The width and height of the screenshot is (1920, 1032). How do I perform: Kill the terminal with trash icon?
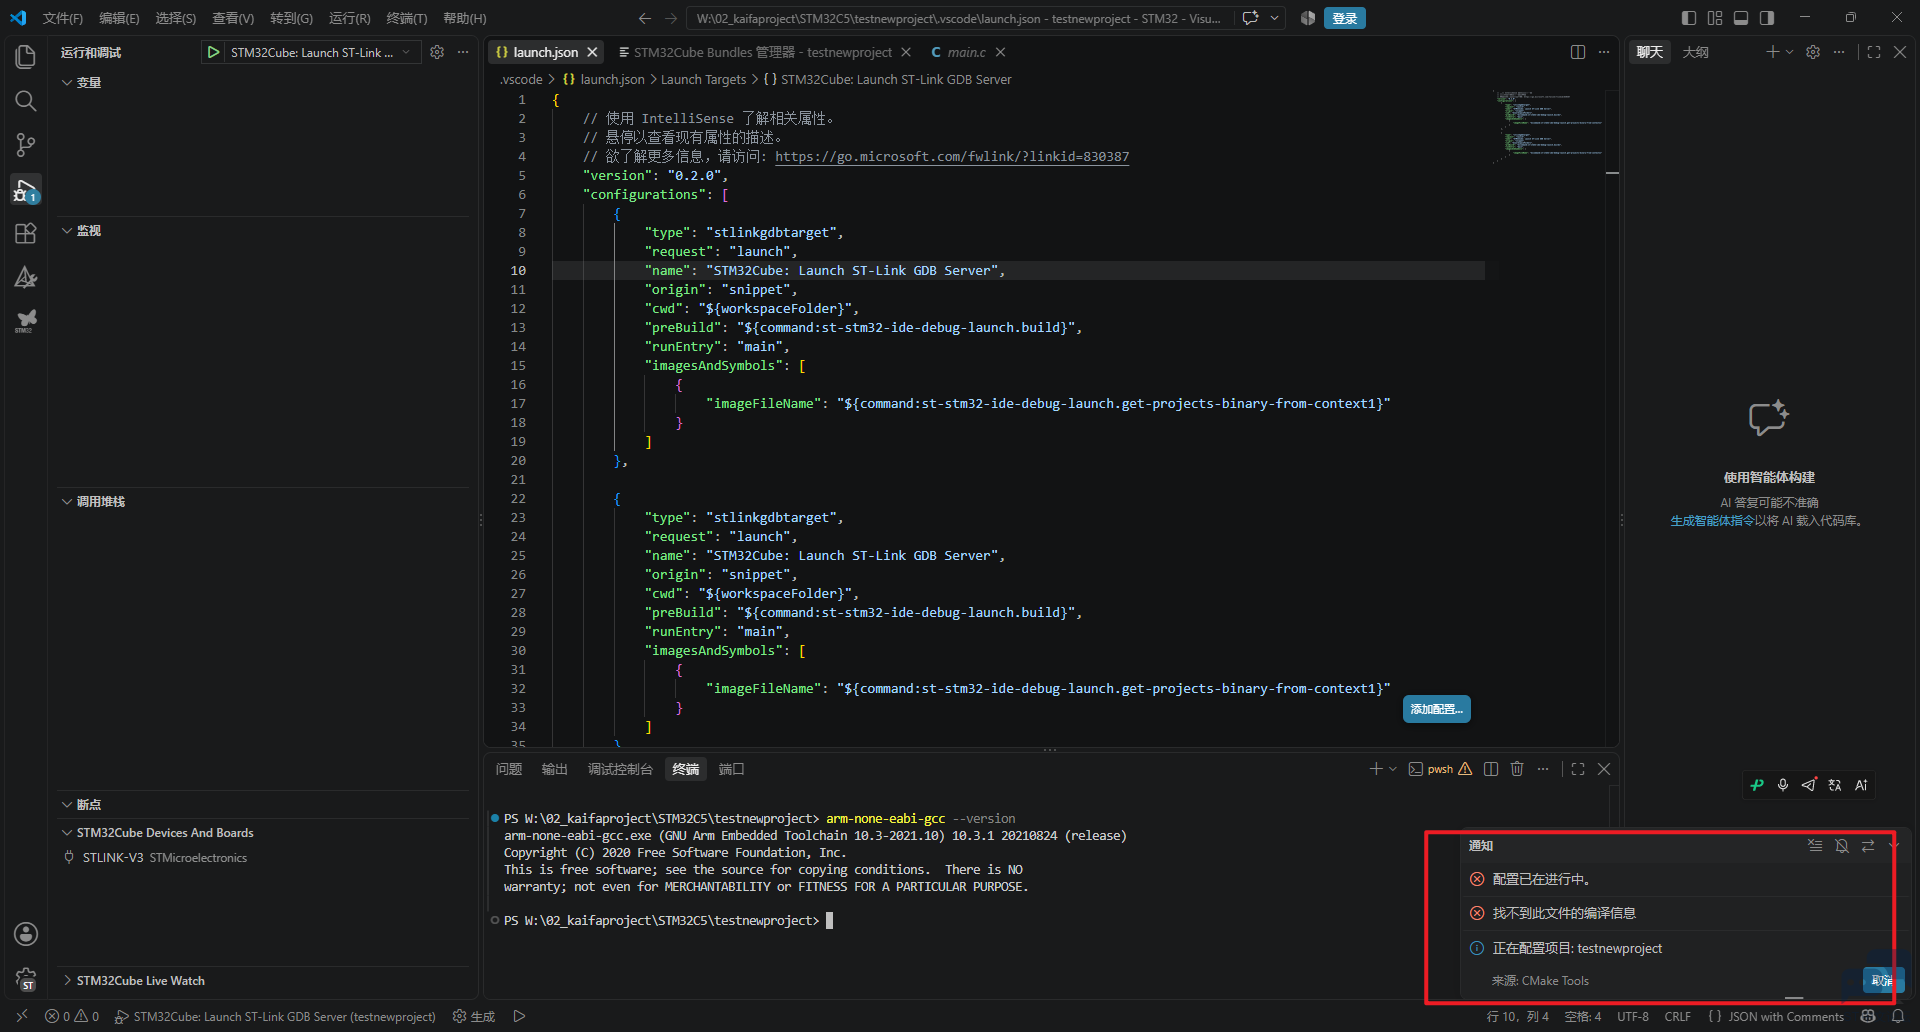[1517, 769]
